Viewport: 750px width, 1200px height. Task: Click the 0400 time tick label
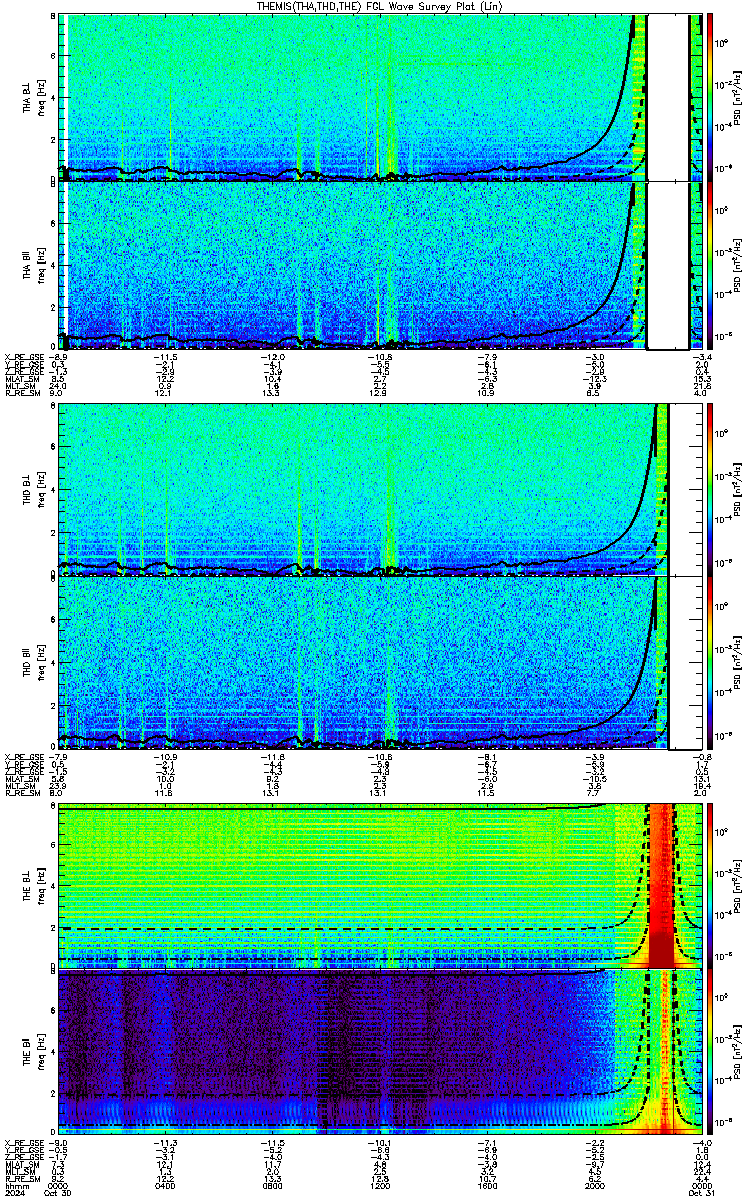pos(166,1184)
